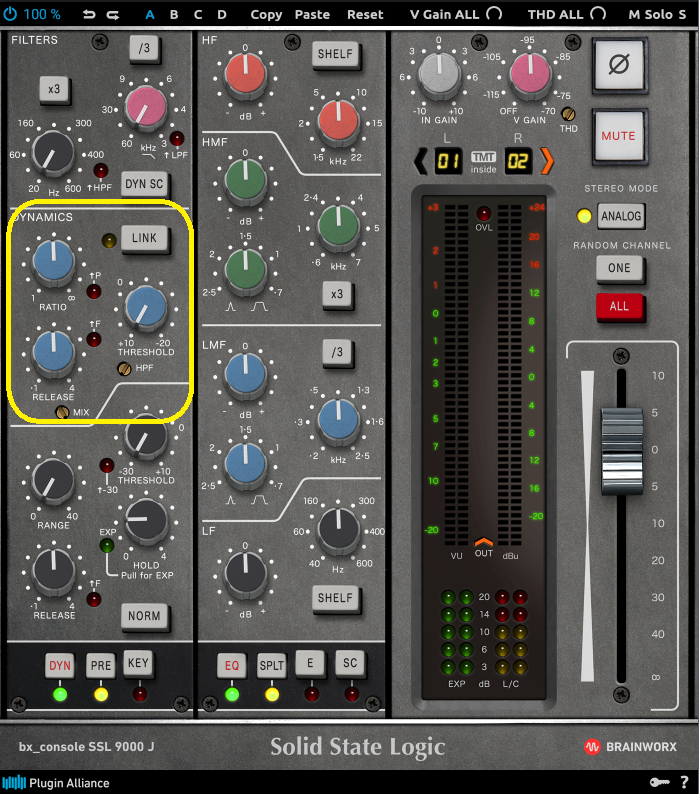The image size is (699, 794).
Task: Go to the next channel with orange chevron
Action: tap(547, 161)
